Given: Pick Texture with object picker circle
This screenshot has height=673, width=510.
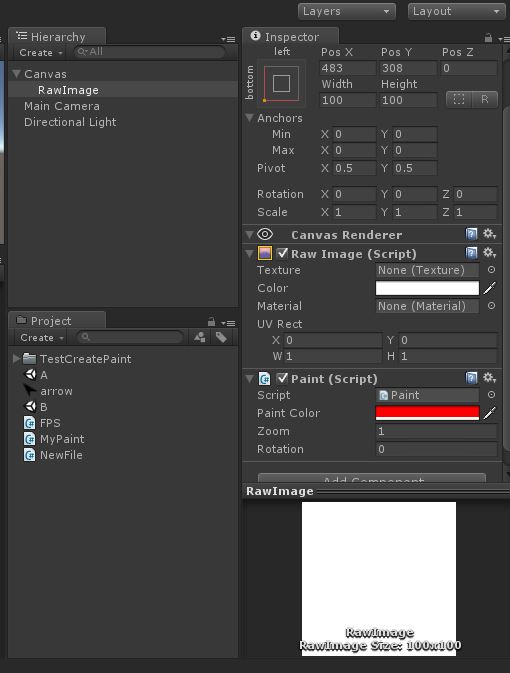Looking at the screenshot, I should pyautogui.click(x=492, y=270).
